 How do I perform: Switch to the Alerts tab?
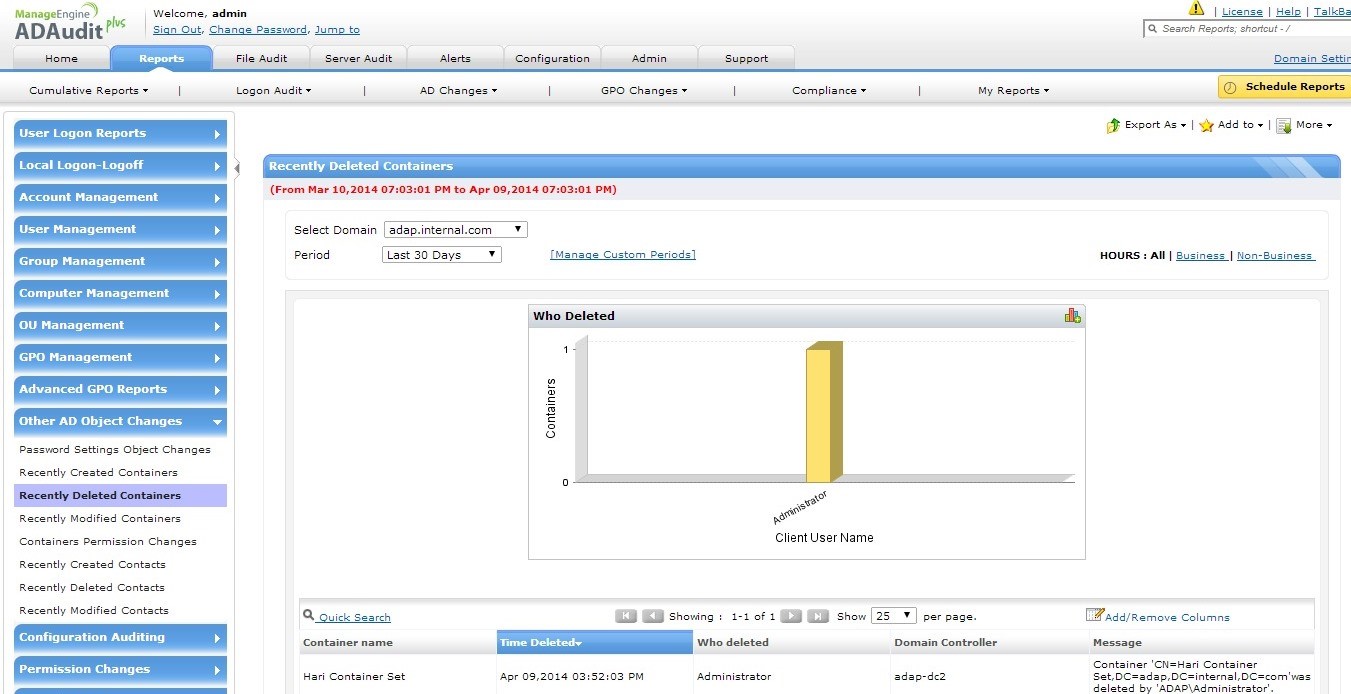(x=455, y=58)
